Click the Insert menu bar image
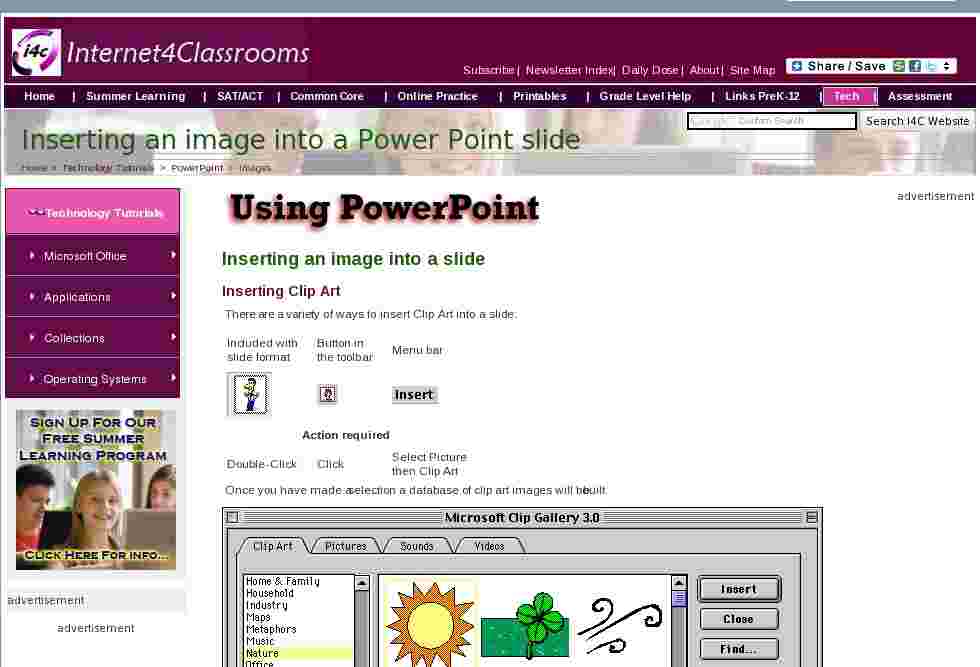The height and width of the screenshot is (667, 980). pos(414,394)
